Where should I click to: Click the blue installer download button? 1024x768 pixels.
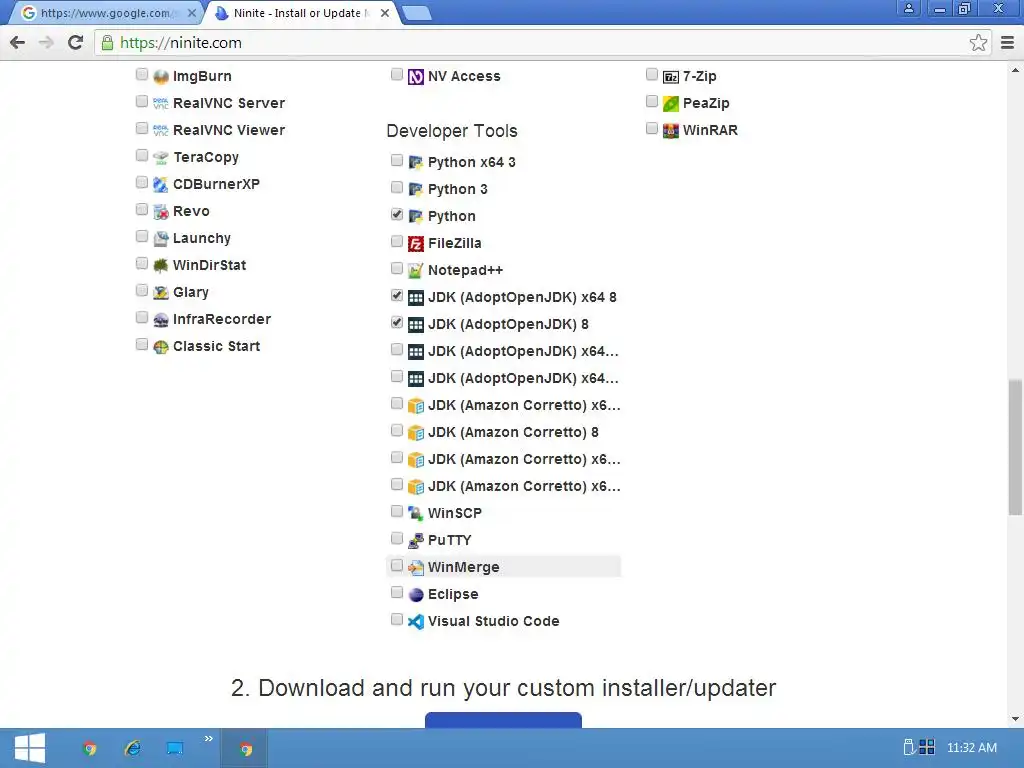click(x=504, y=720)
